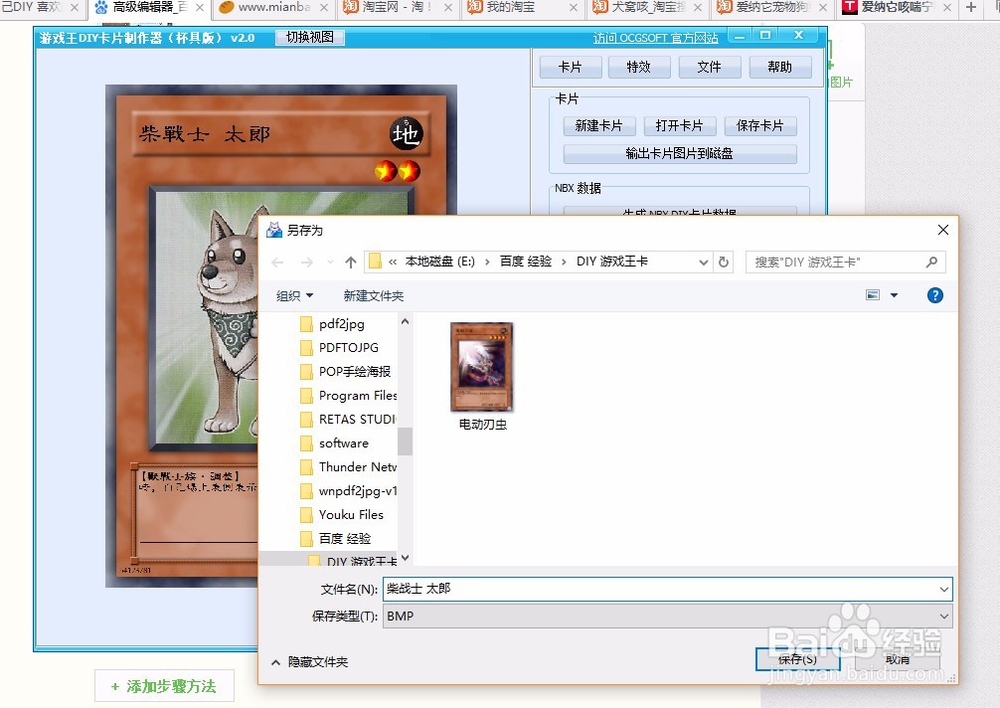Click the « breadcrumb overflow chevron

[392, 262]
